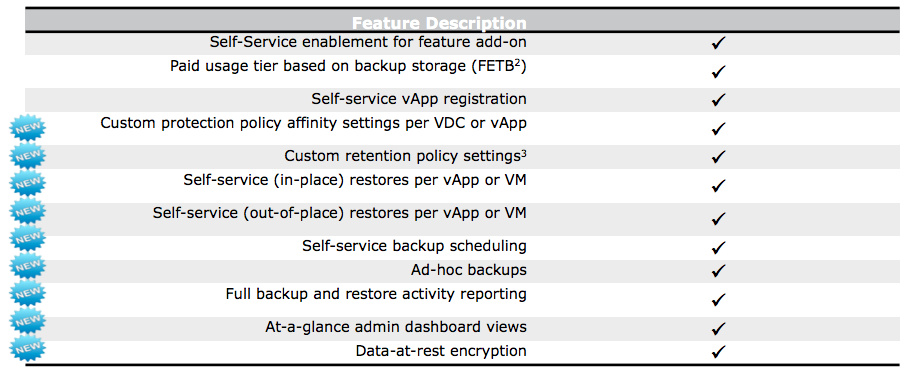The width and height of the screenshot is (905, 370).
Task: Click the NEW badge beside Custom retention policy
Action: pos(28,156)
